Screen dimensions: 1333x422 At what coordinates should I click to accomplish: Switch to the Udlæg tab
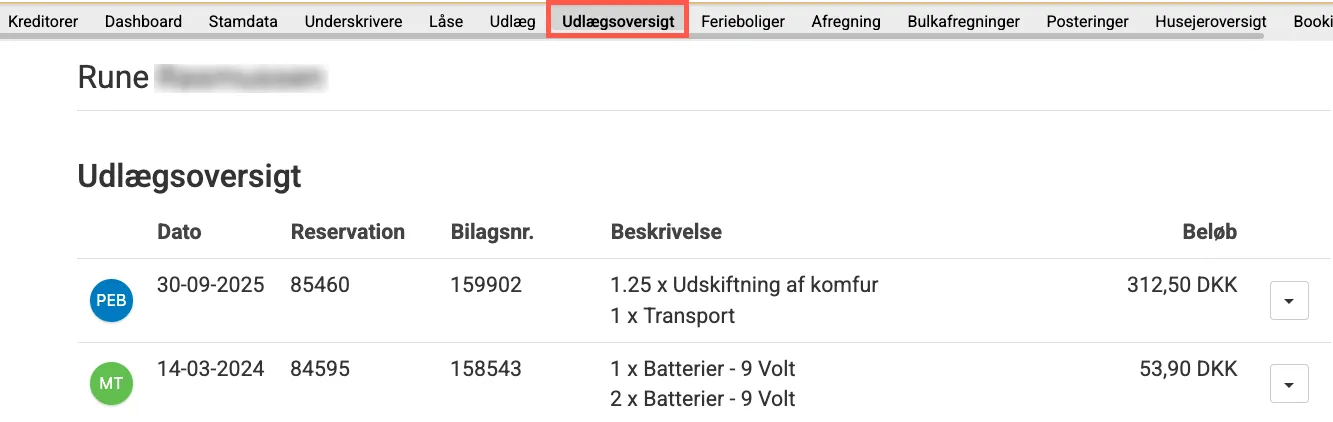pyautogui.click(x=513, y=21)
